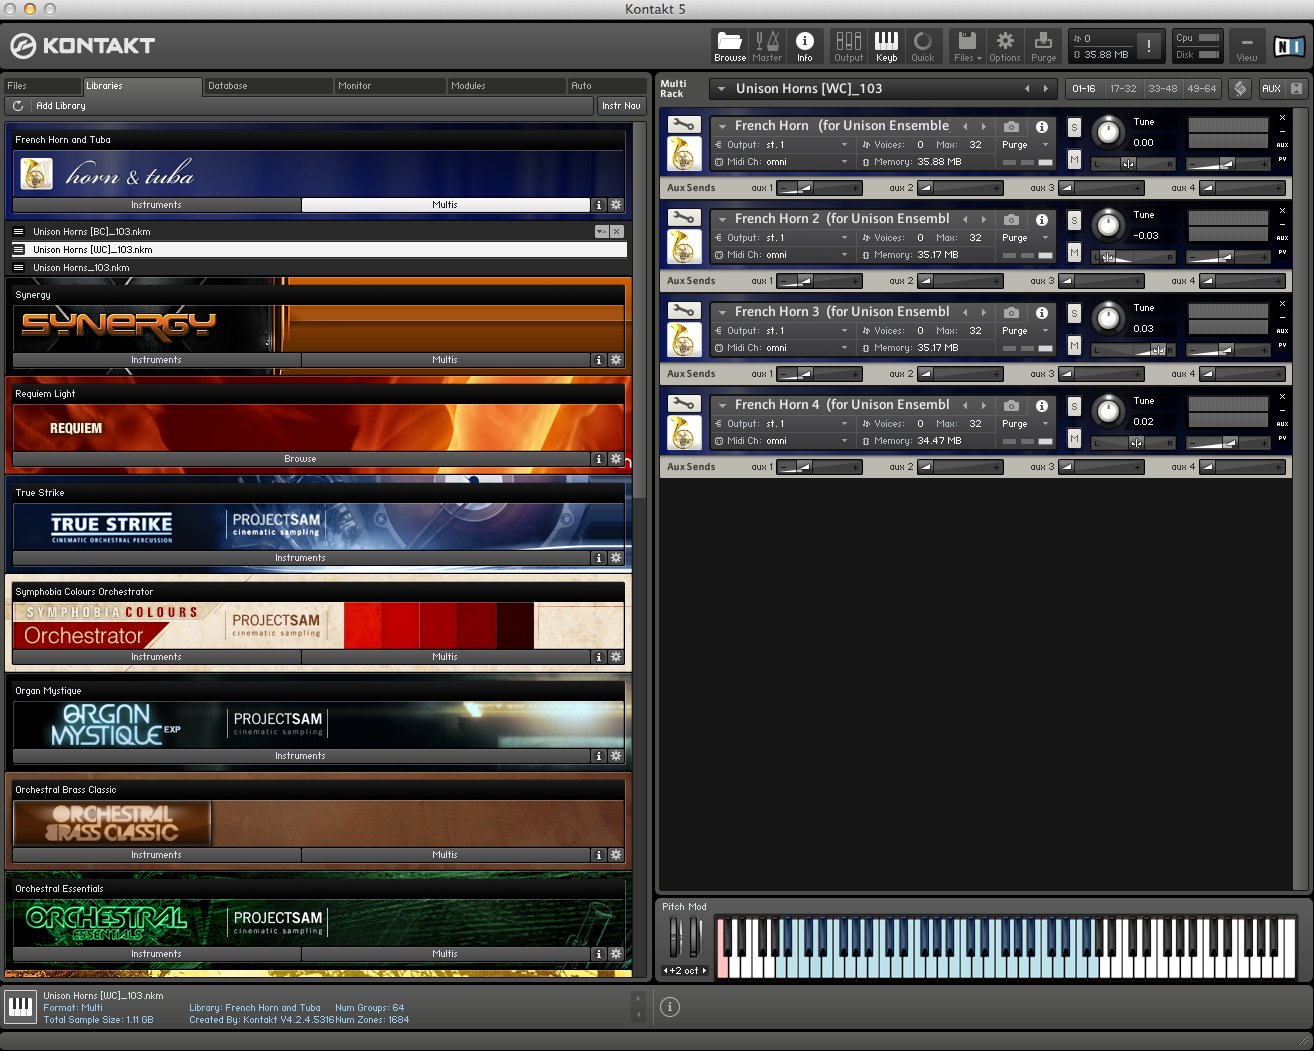Screen dimensions: 1314x1051
Task: Open the Browse folder icon in toolbar
Action: pos(729,45)
